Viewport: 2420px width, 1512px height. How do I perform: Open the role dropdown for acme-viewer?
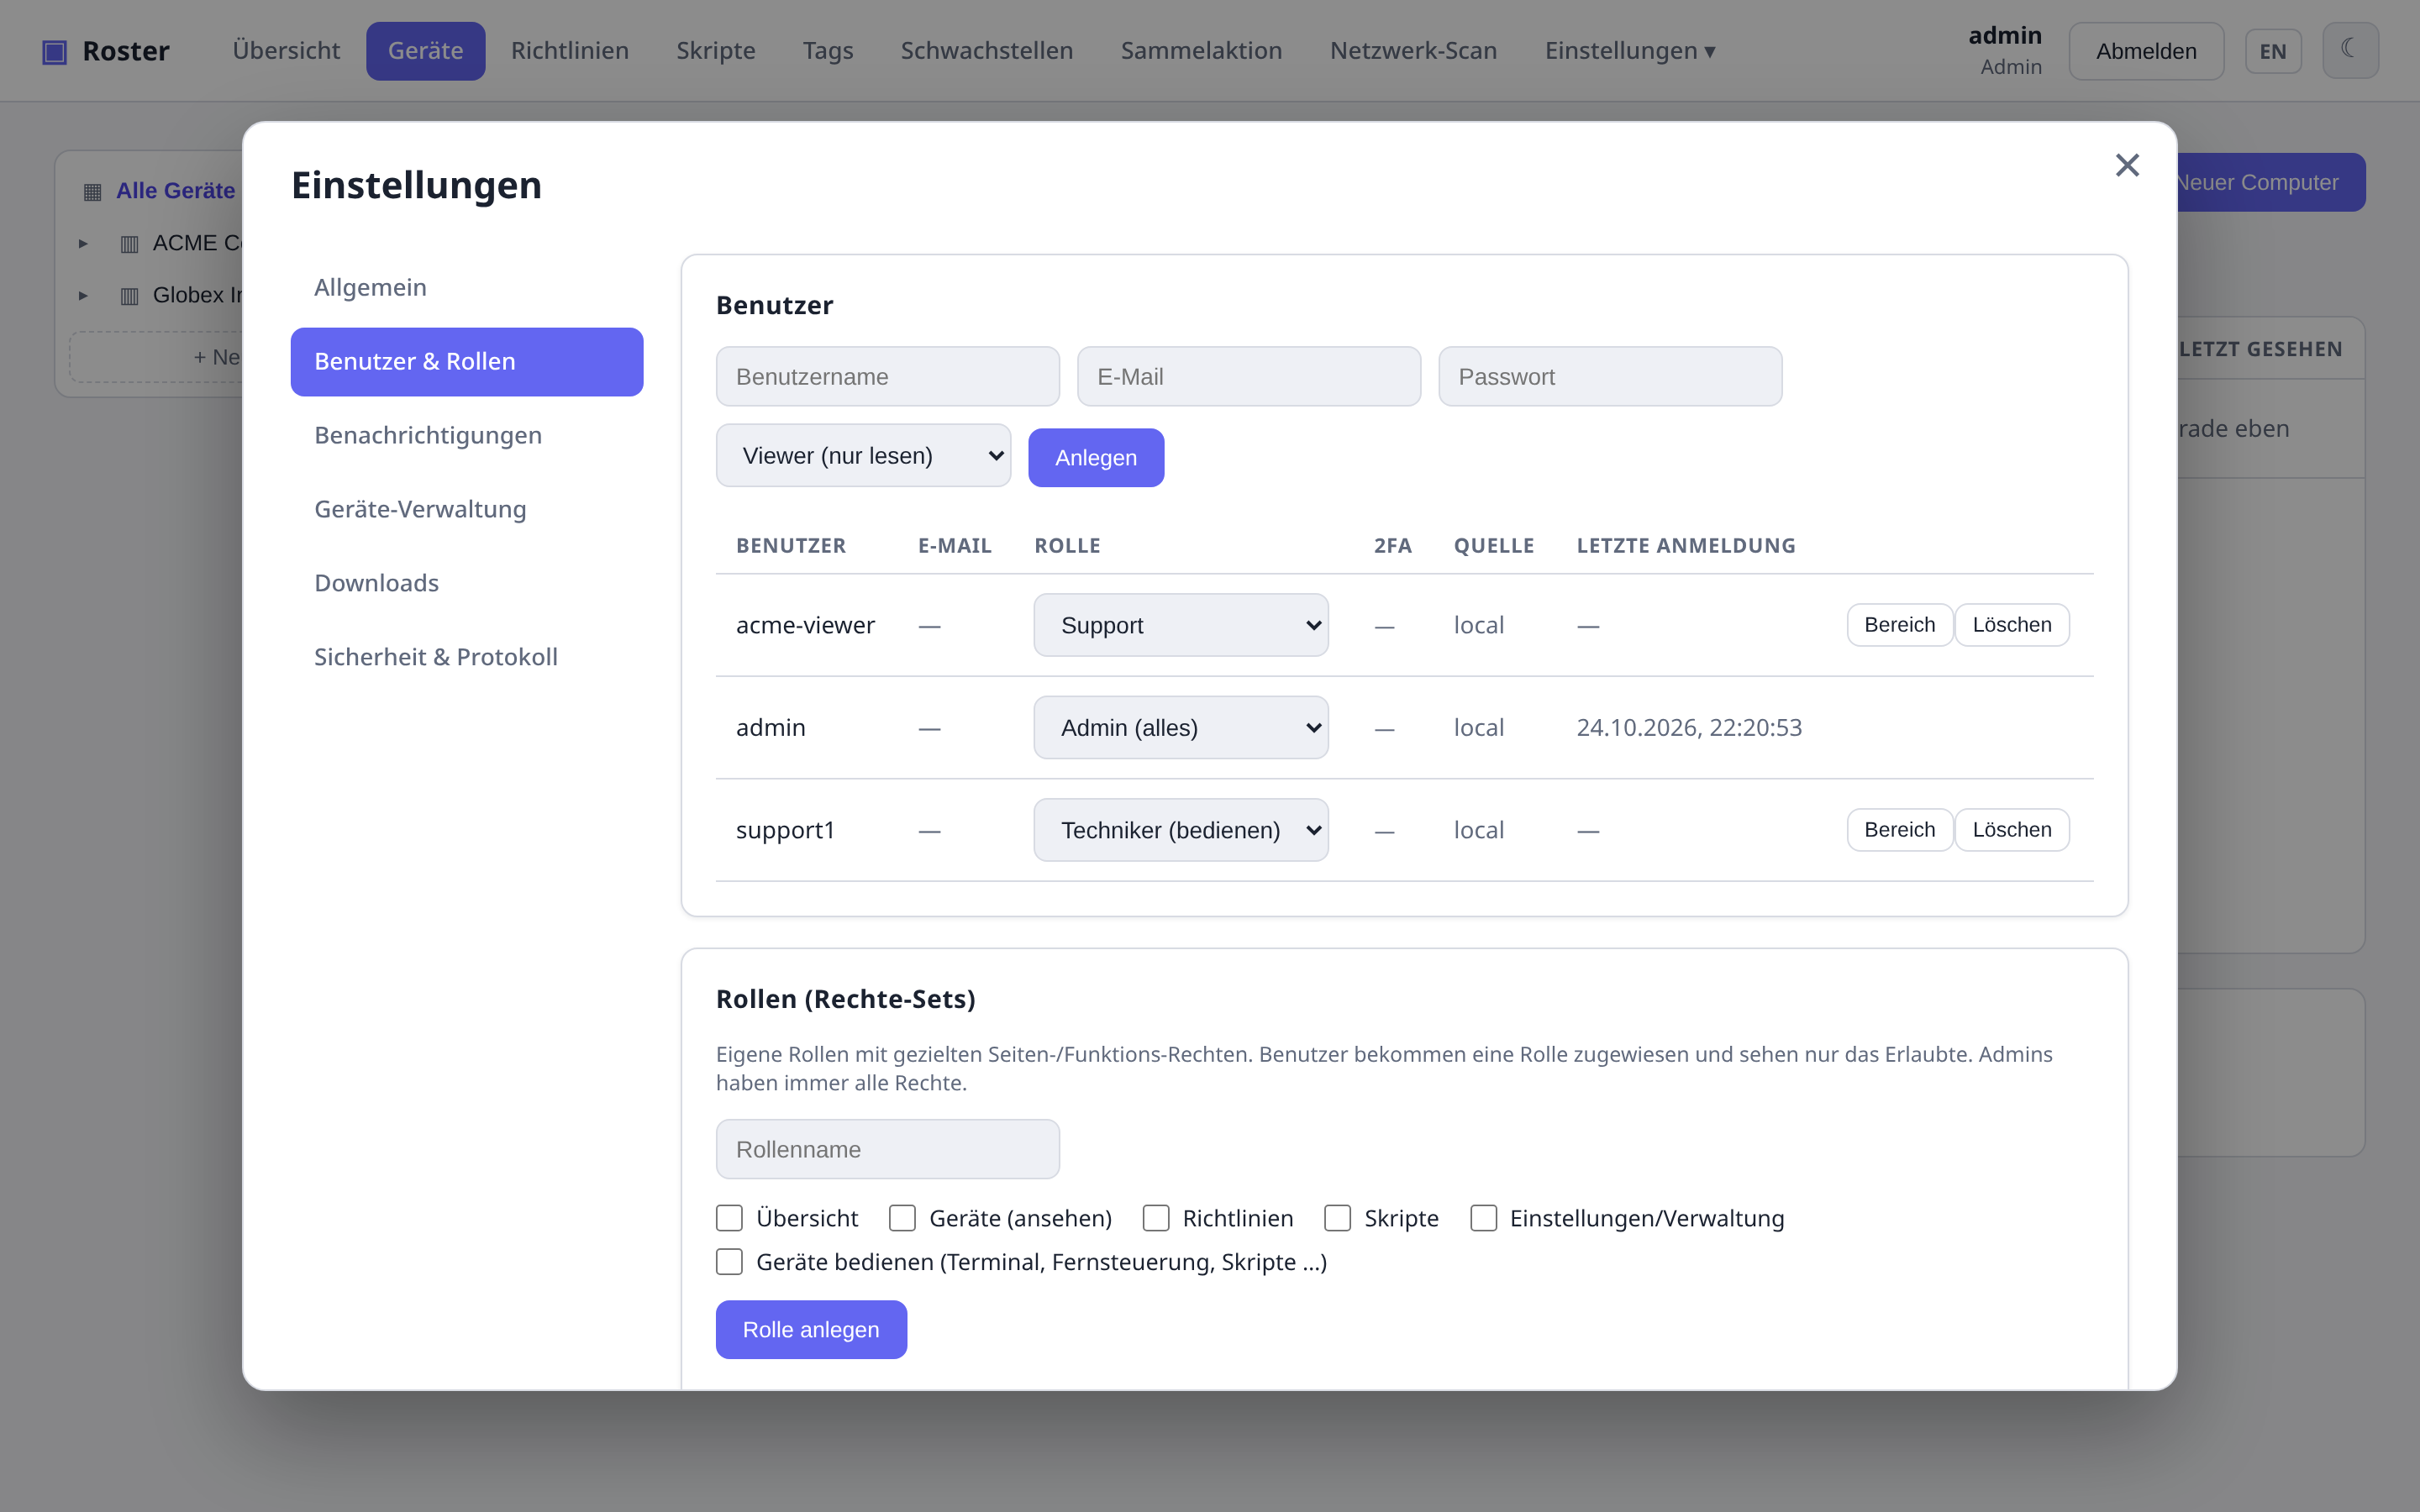point(1181,625)
